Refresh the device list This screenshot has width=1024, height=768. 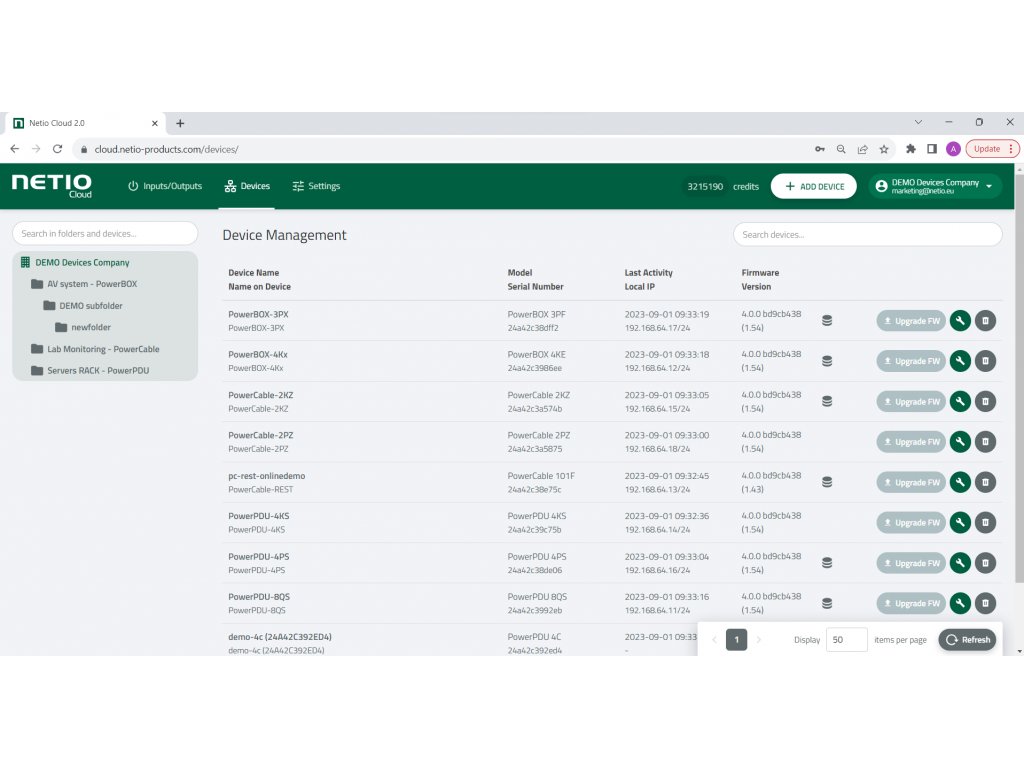[x=968, y=640]
